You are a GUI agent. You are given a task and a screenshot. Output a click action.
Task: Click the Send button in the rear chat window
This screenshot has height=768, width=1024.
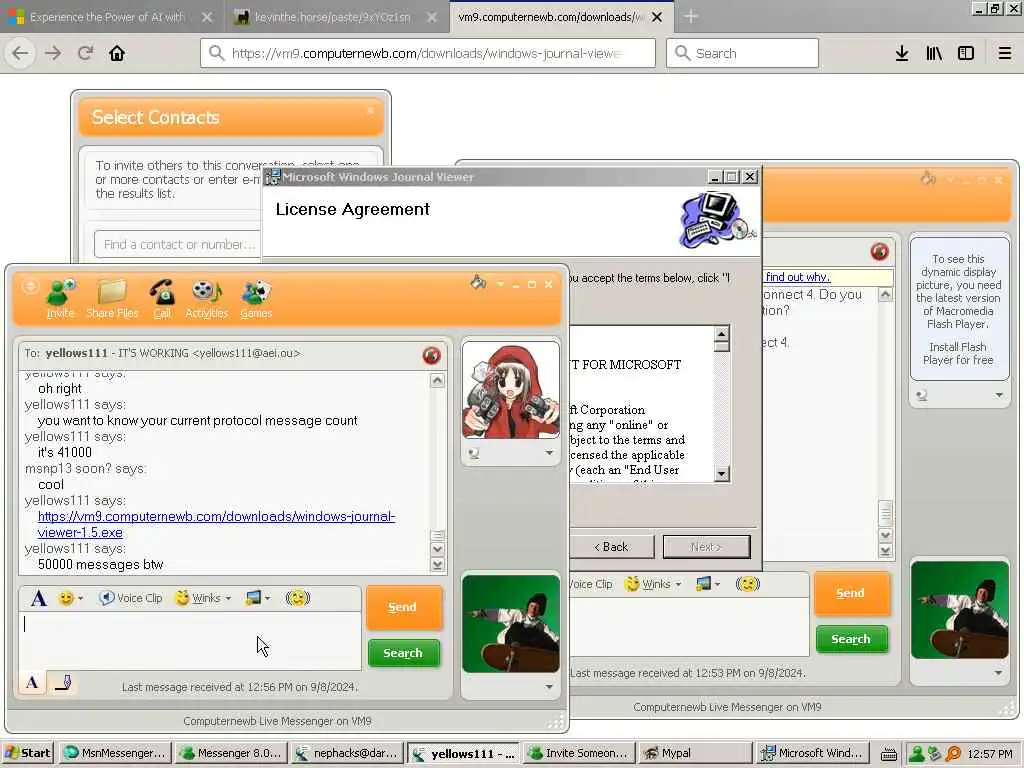(852, 594)
